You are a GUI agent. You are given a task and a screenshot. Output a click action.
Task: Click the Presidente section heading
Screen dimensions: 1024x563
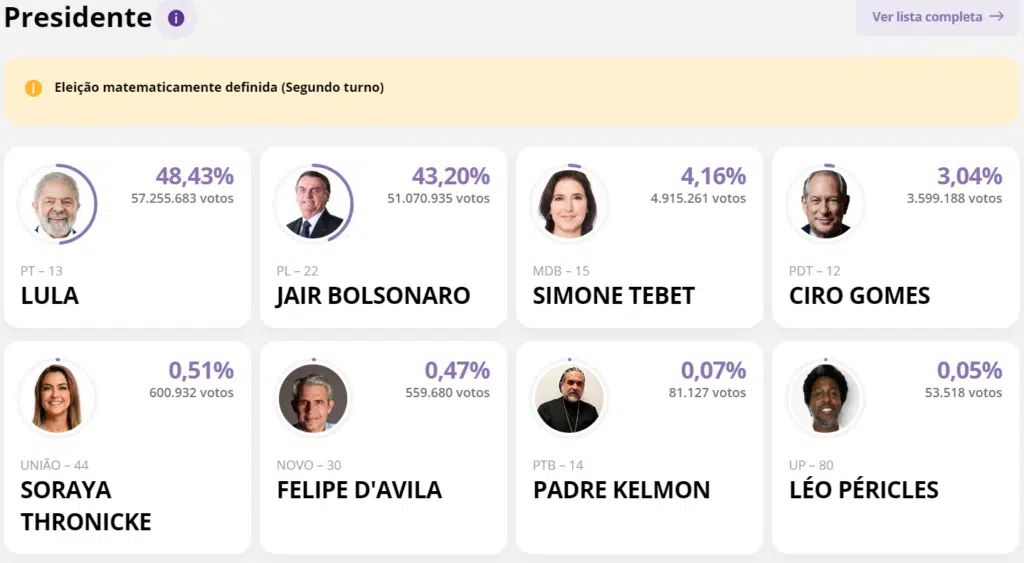point(78,18)
